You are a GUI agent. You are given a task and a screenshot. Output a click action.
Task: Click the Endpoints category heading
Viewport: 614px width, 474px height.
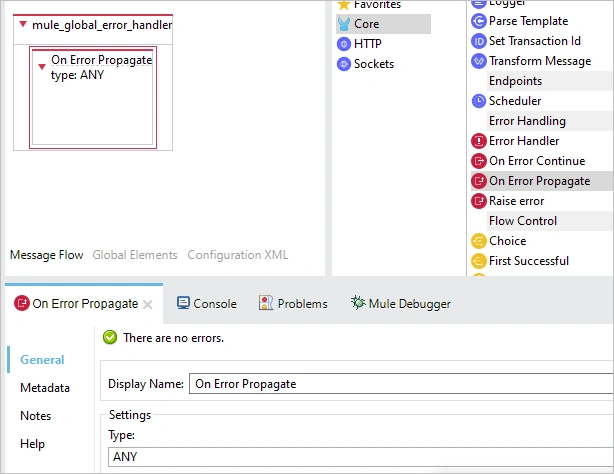point(515,81)
